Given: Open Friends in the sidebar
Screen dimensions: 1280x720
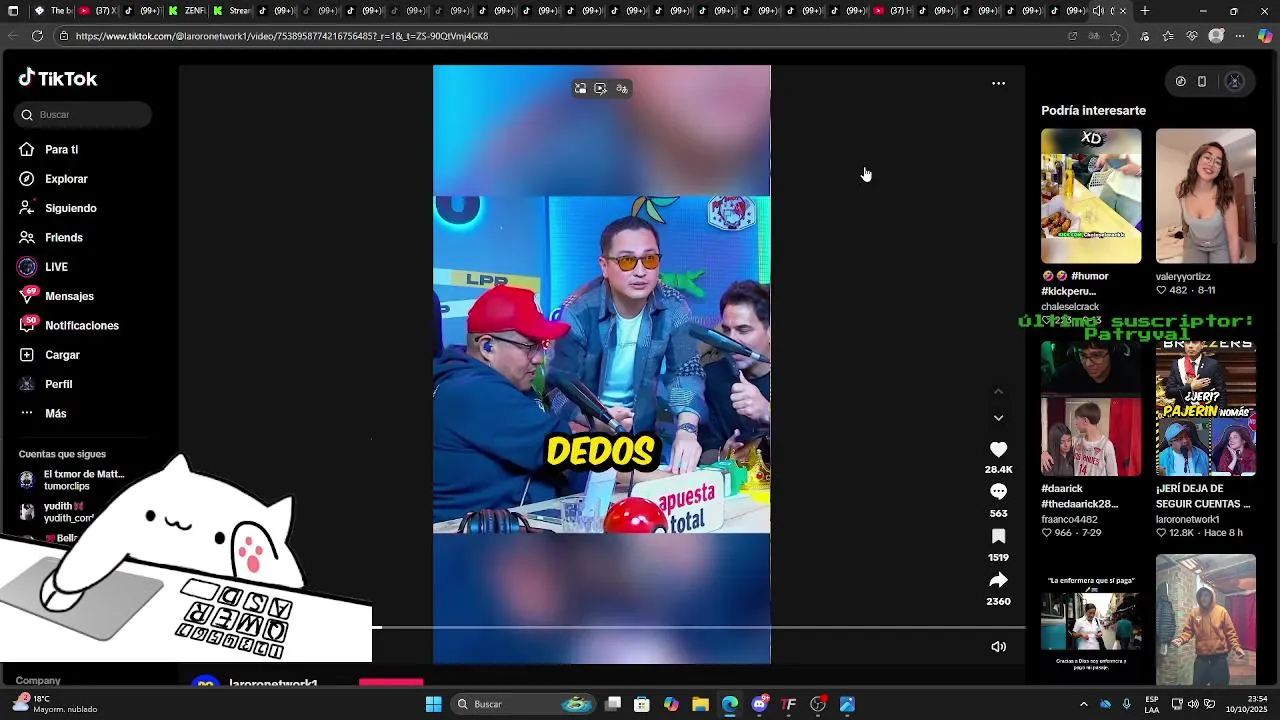Looking at the screenshot, I should (63, 238).
